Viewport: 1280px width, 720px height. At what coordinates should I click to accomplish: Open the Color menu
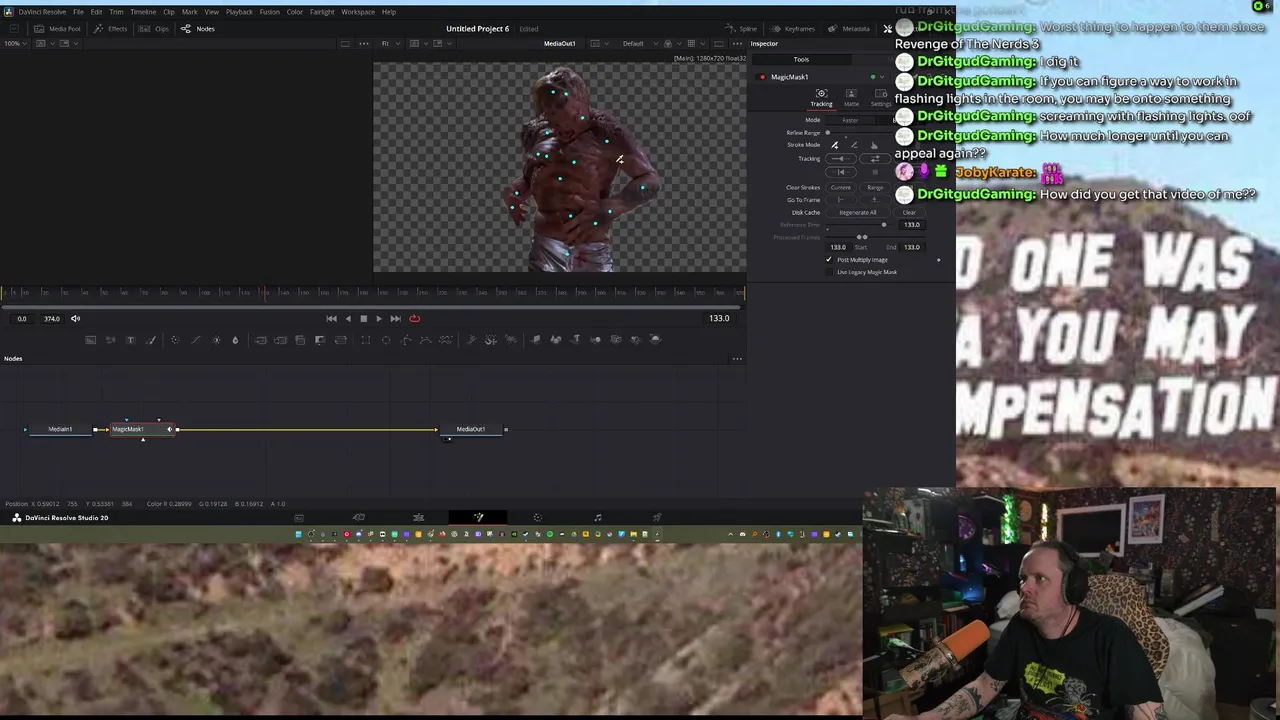295,12
